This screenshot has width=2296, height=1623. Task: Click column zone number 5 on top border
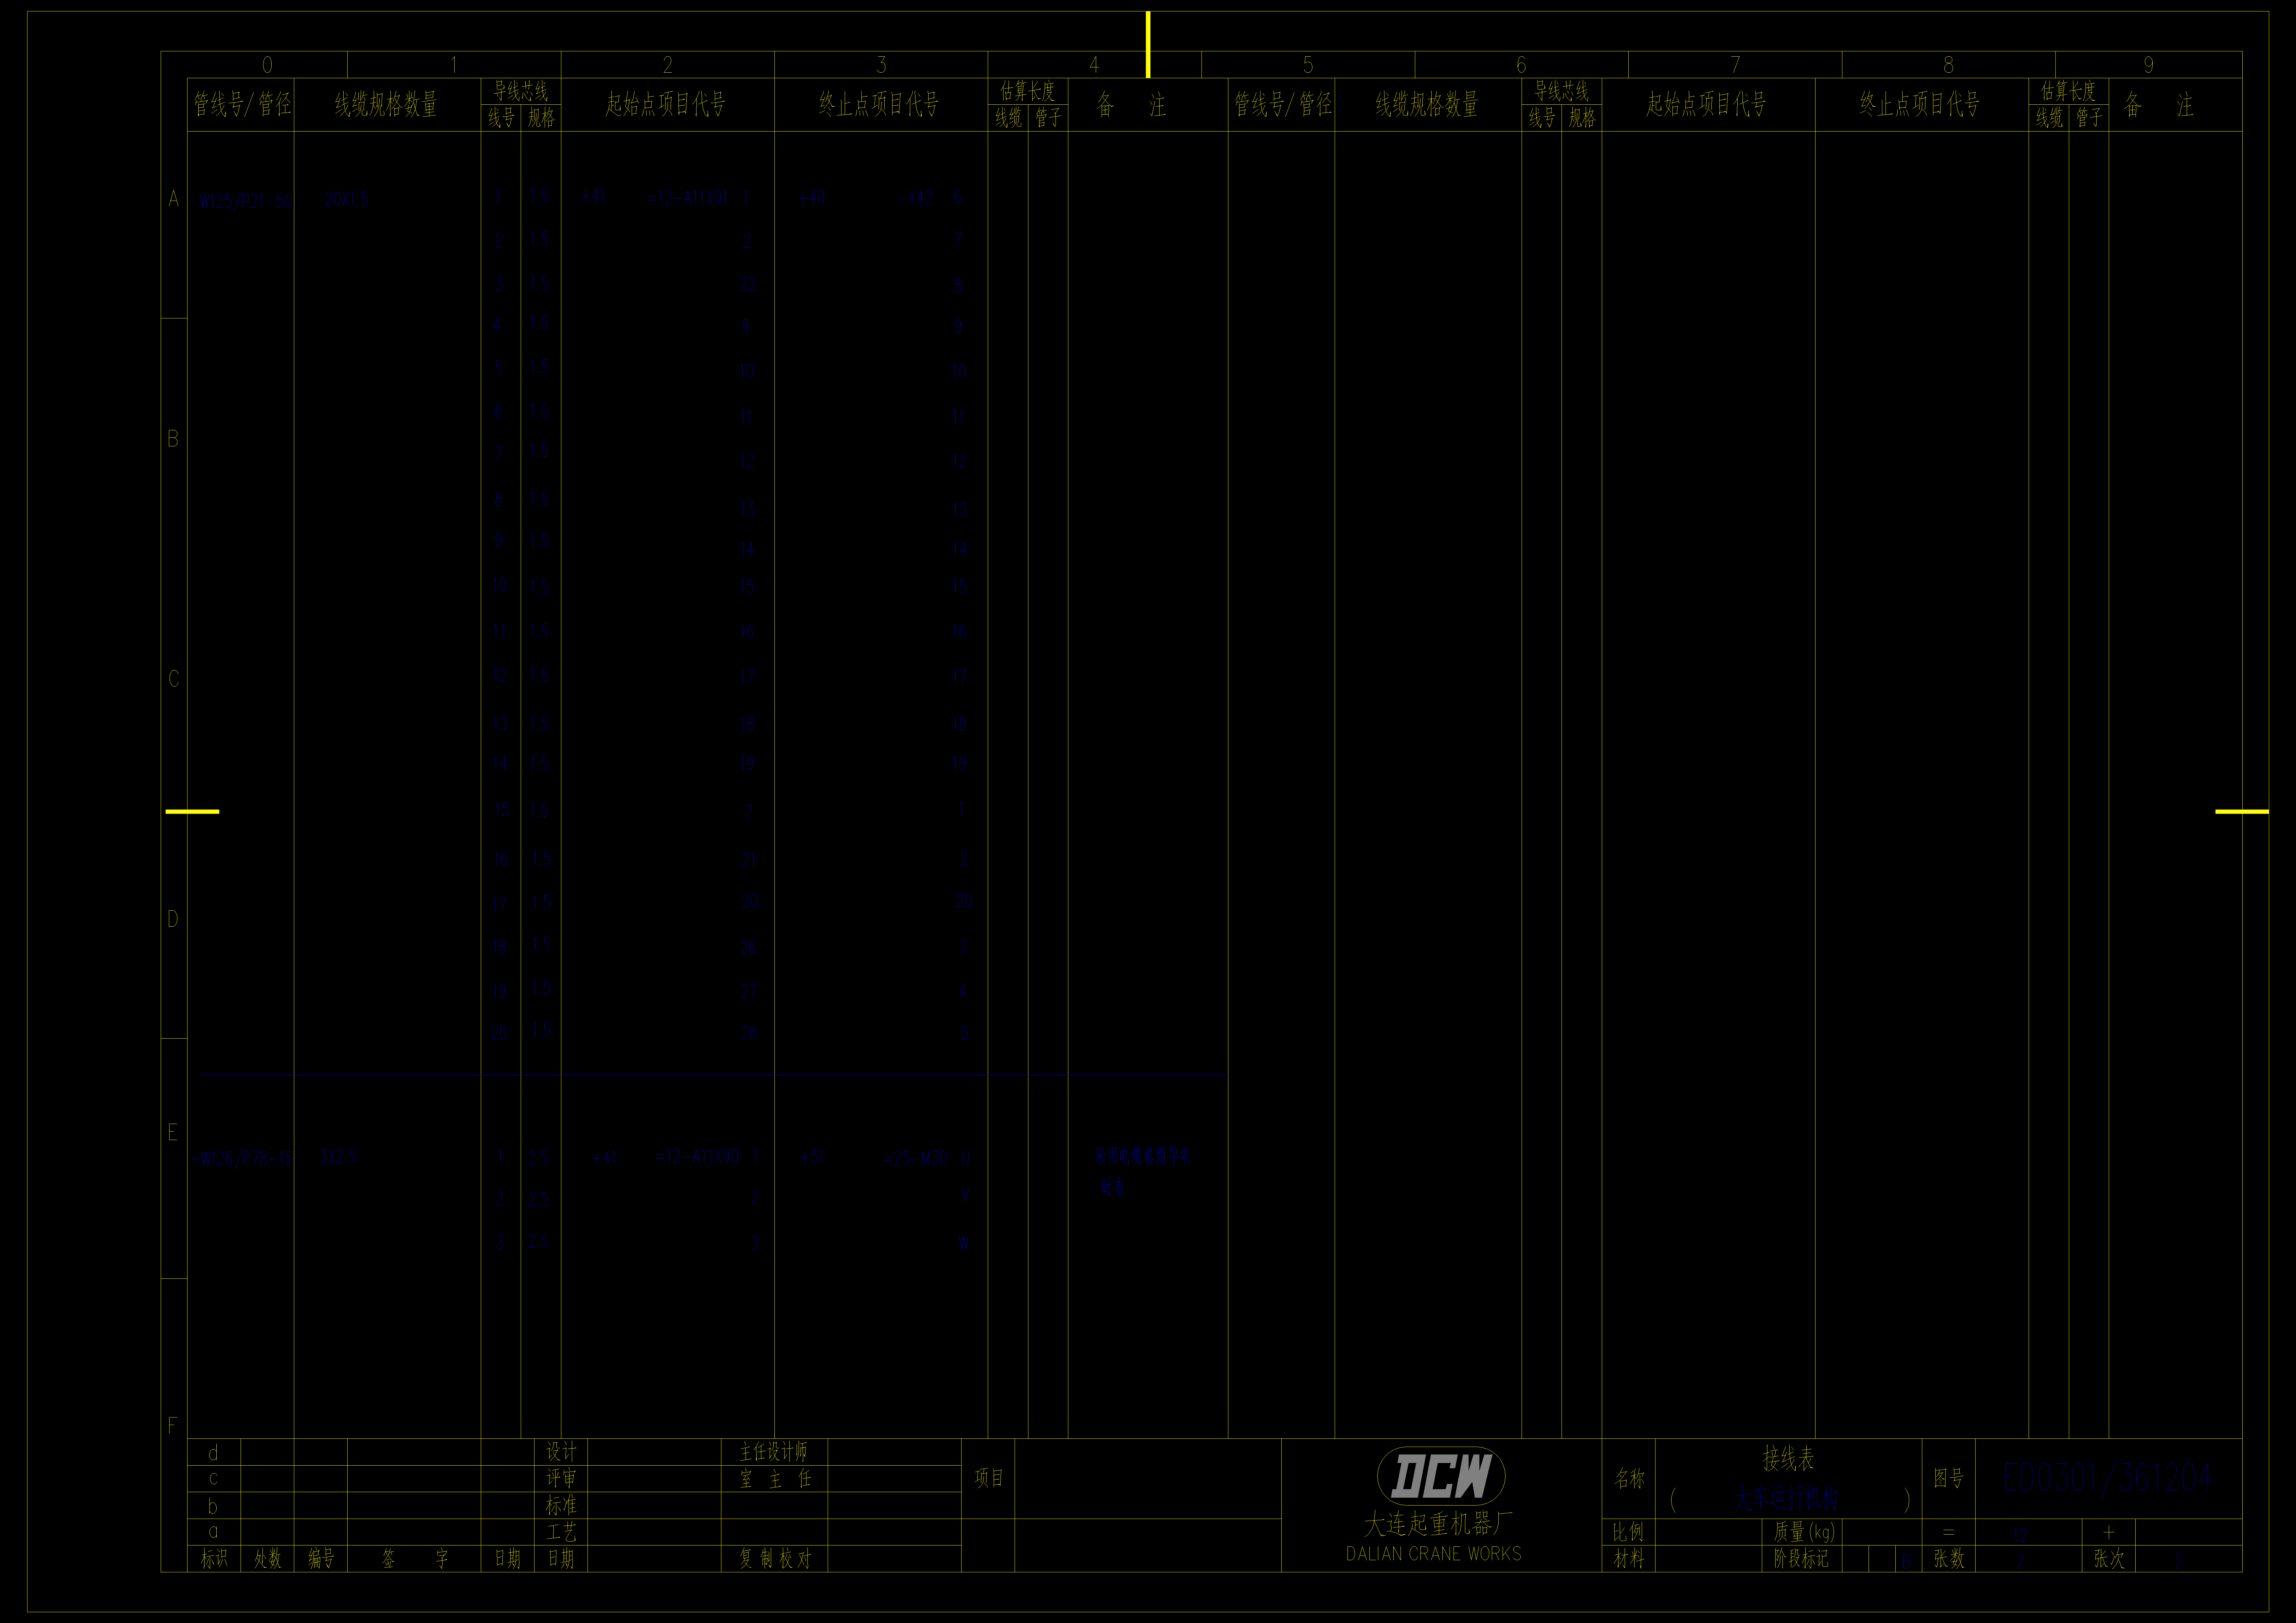[1308, 65]
